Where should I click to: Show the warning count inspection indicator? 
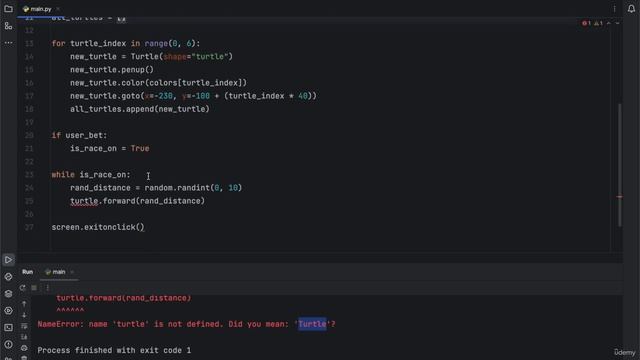point(598,23)
